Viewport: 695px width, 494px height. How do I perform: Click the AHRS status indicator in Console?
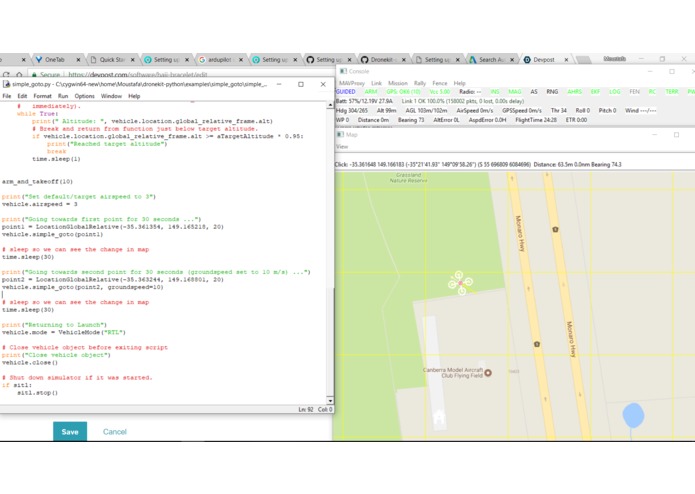pyautogui.click(x=574, y=92)
